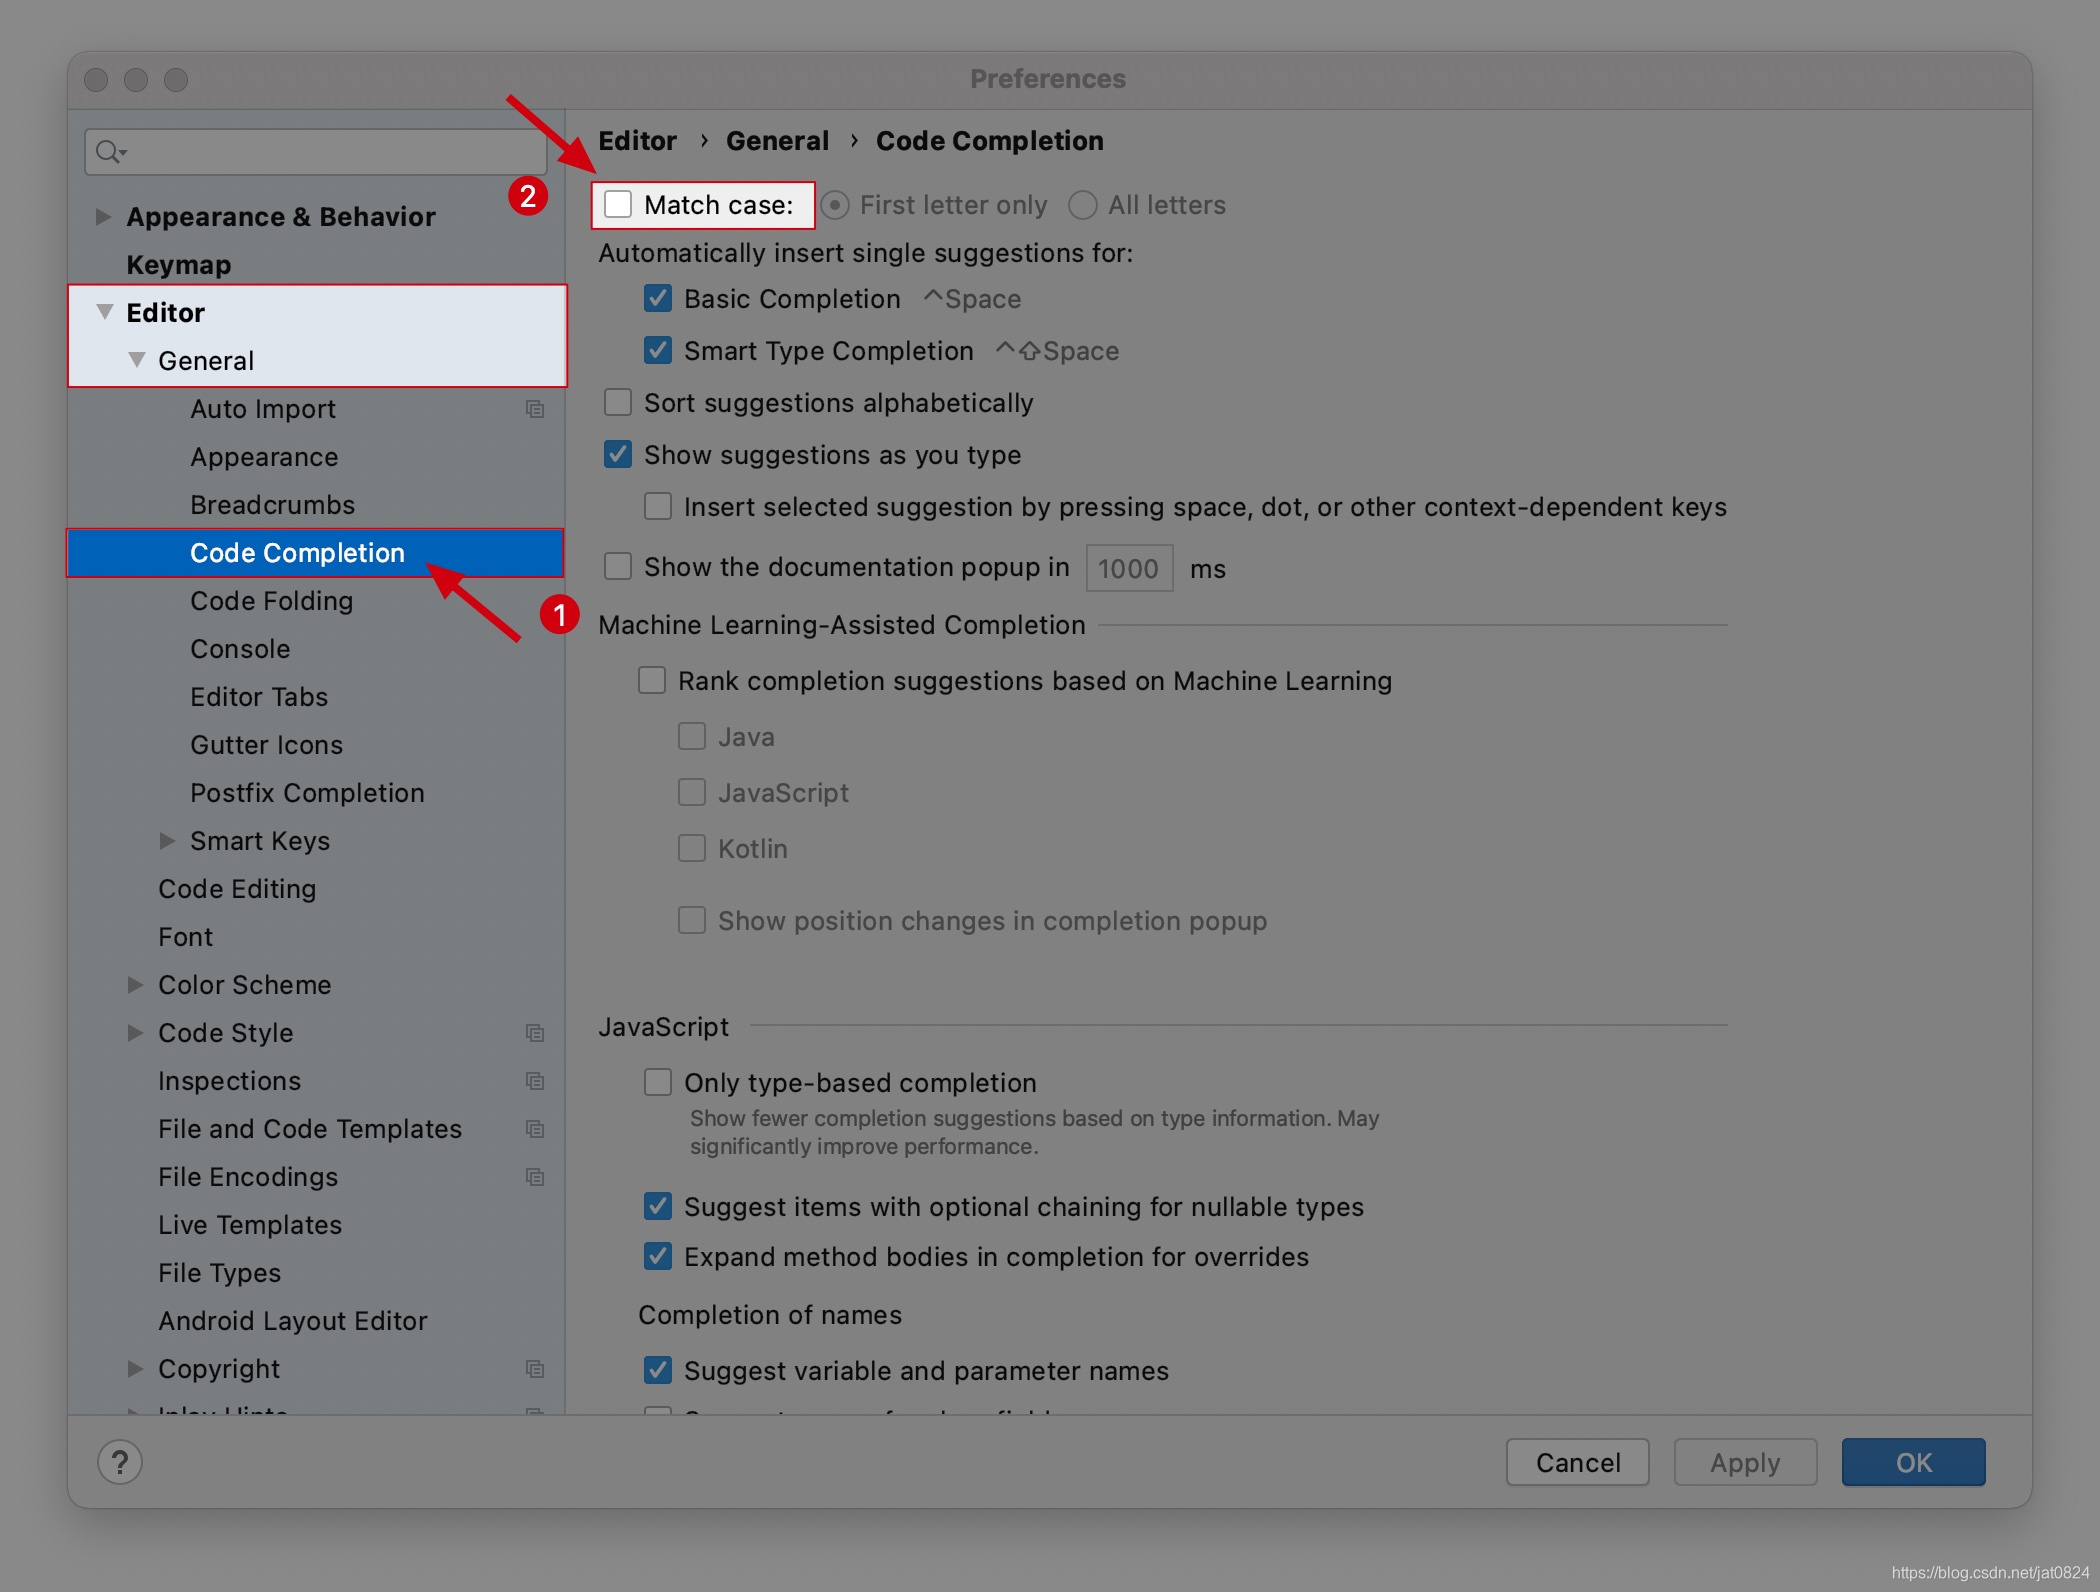Viewport: 2100px width, 1592px height.
Task: Expand the Color Scheme node
Action: pyautogui.click(x=135, y=985)
